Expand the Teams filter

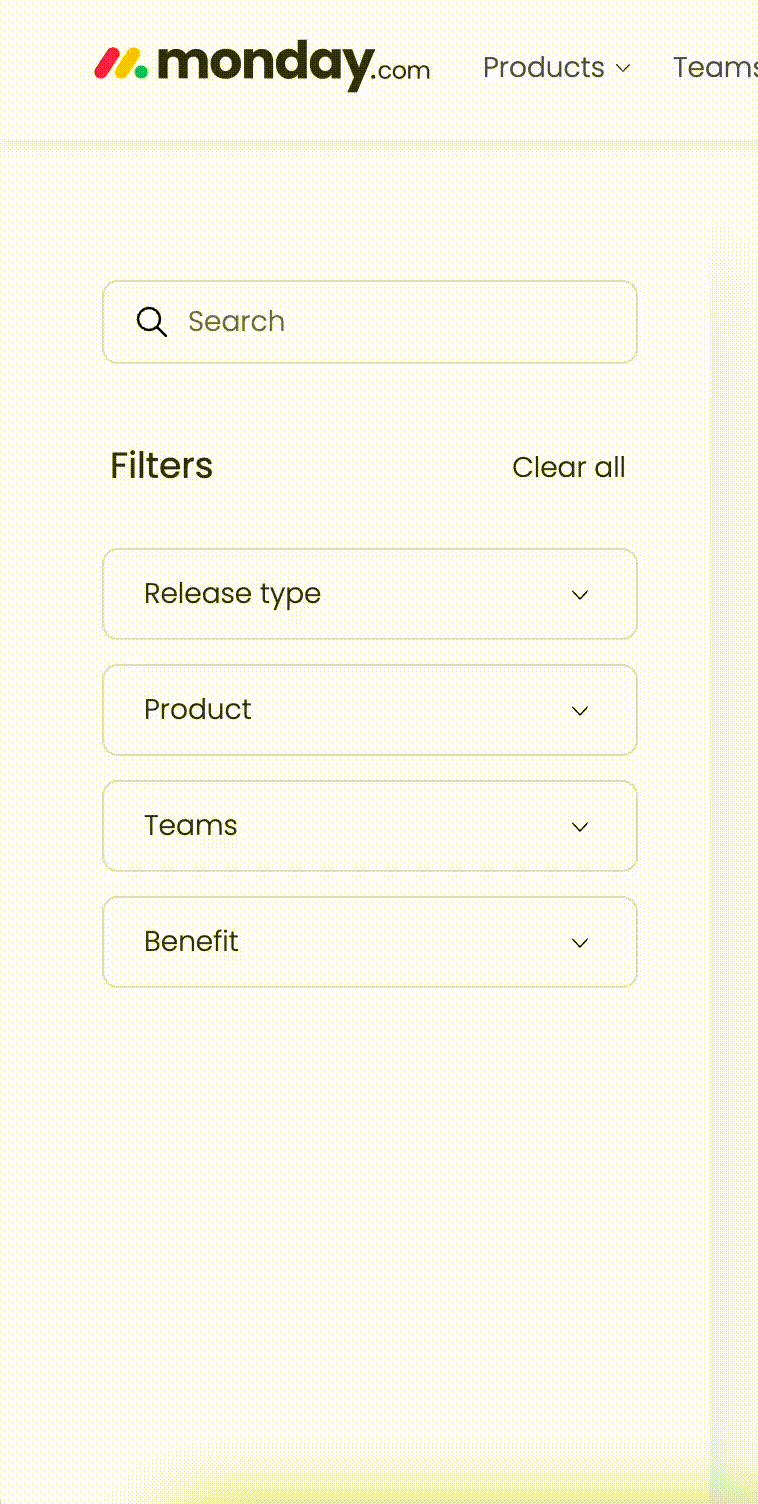[370, 825]
